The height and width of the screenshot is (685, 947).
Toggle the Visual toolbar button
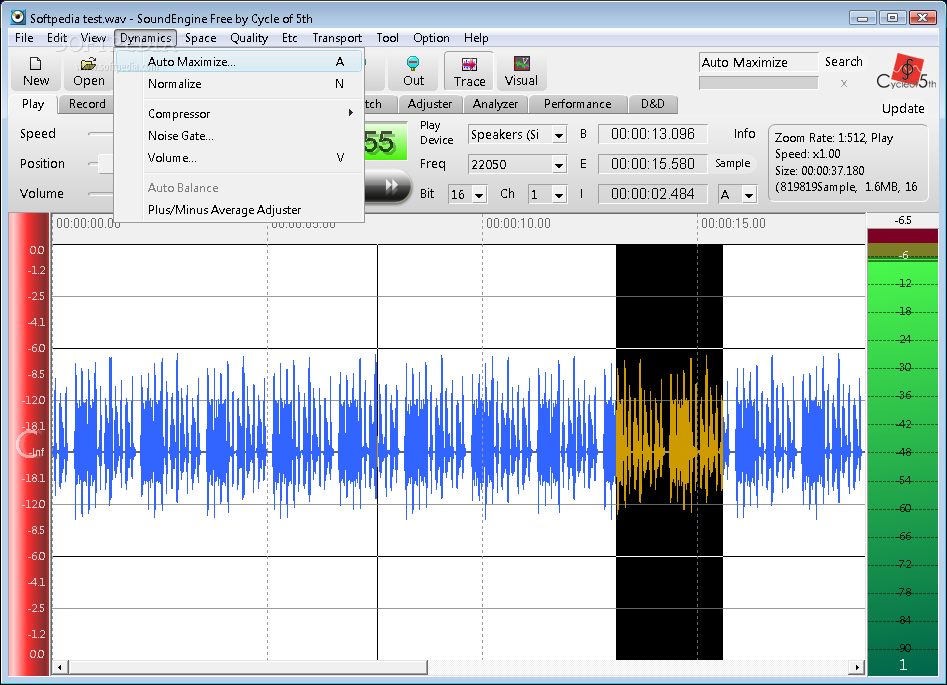point(521,71)
